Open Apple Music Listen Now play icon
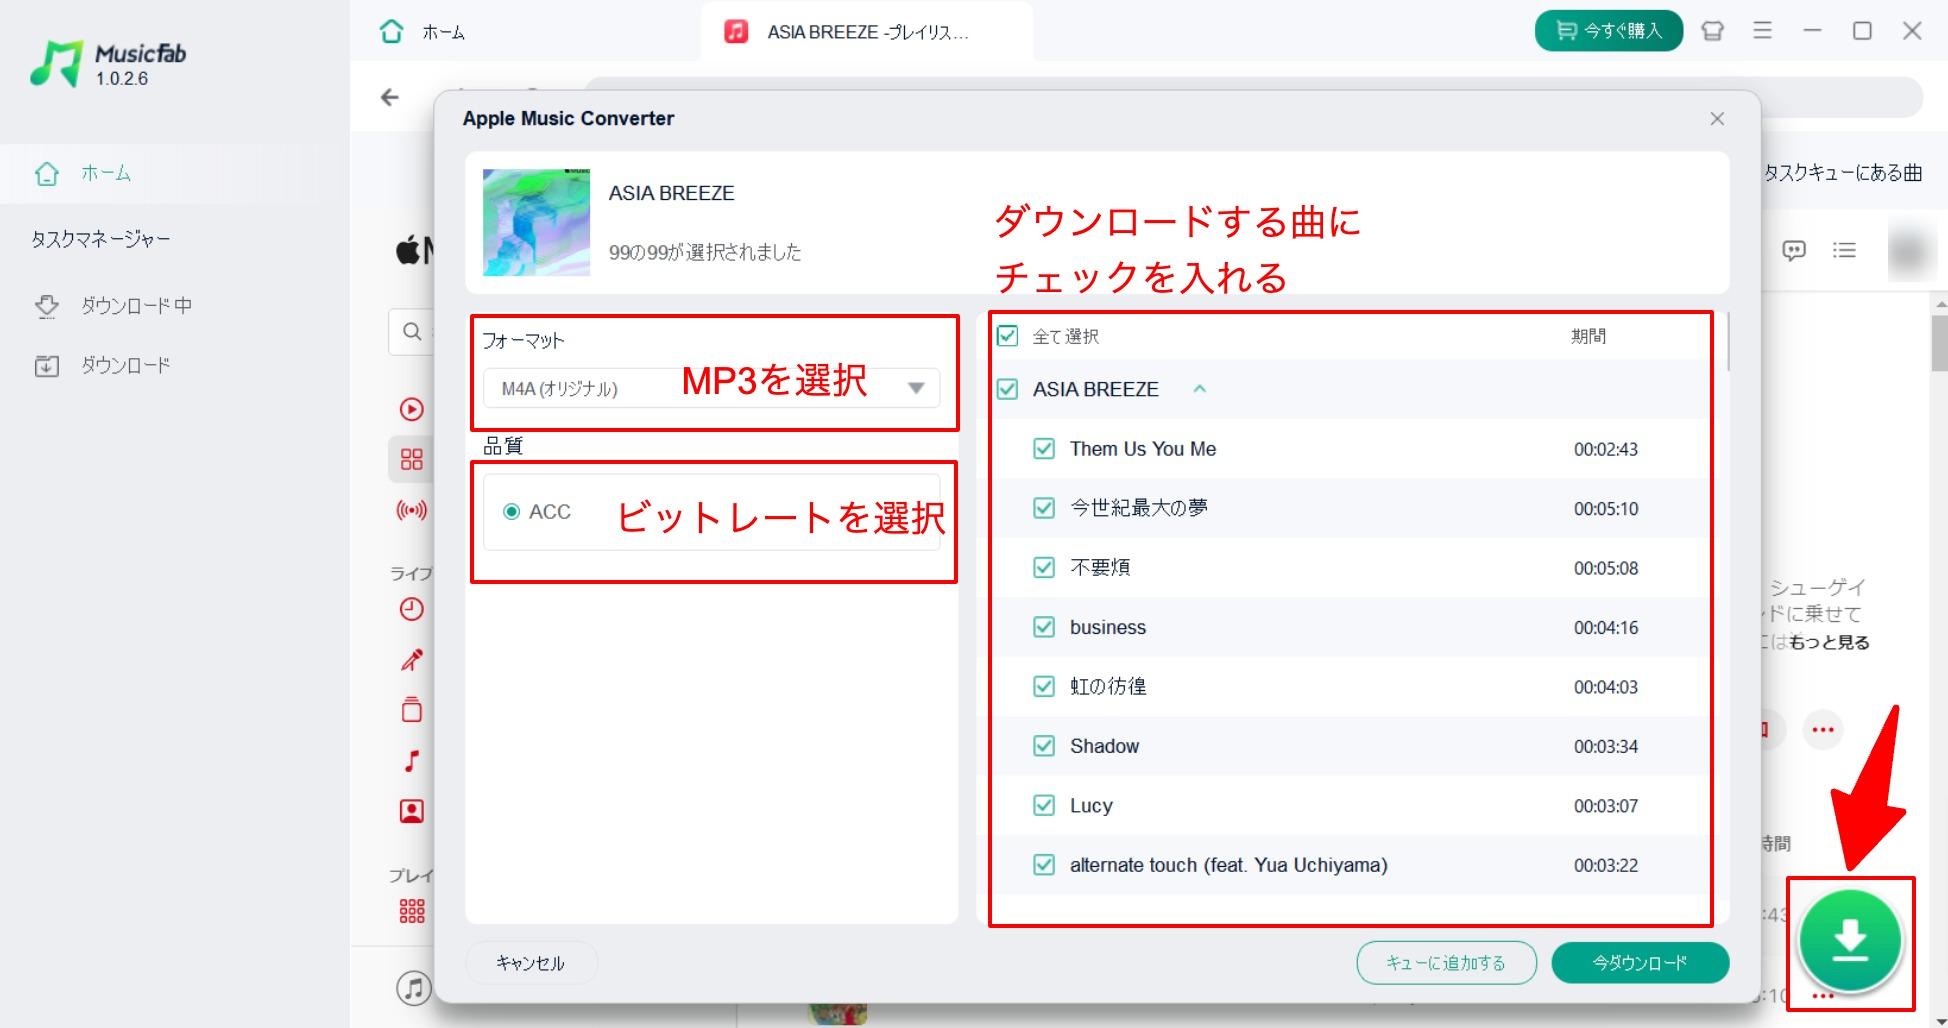 tap(412, 409)
